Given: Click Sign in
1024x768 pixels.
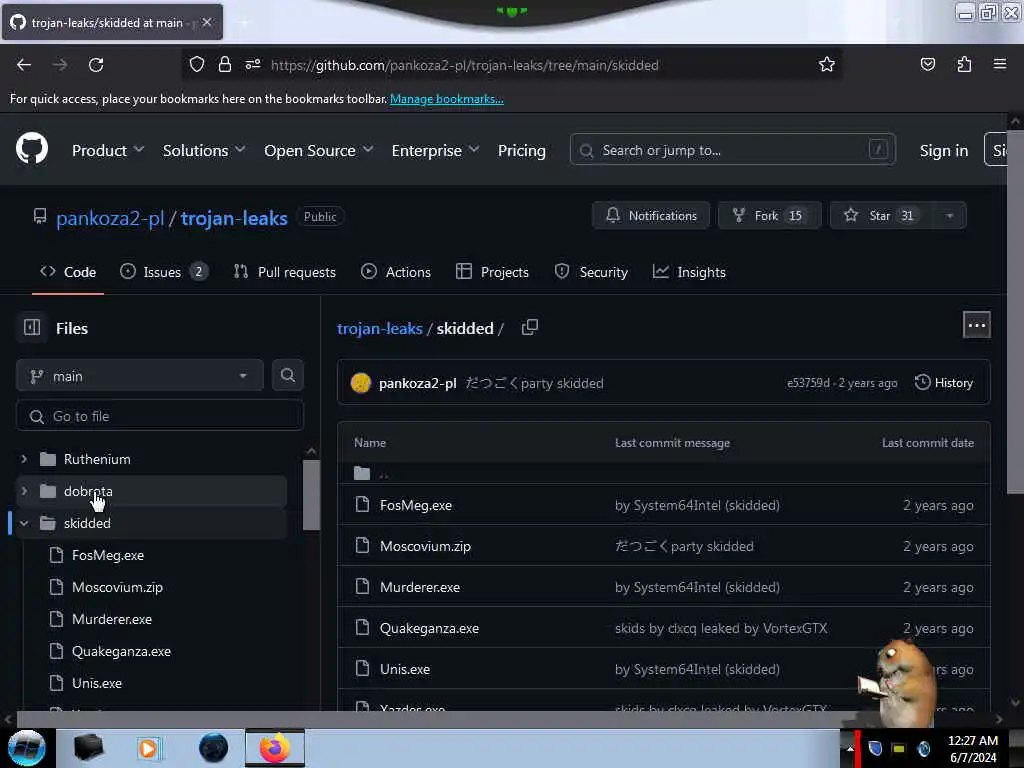Looking at the screenshot, I should (x=944, y=150).
